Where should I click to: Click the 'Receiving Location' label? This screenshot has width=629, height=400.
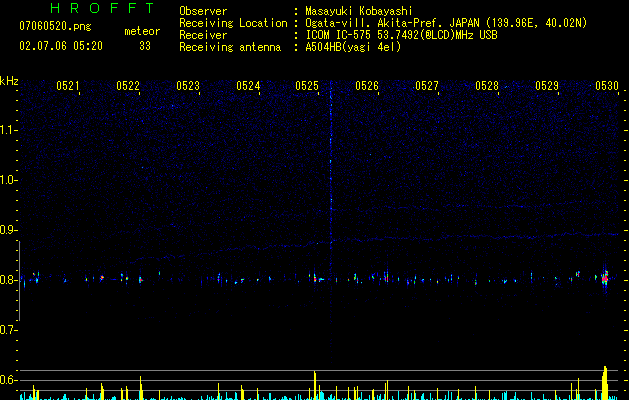pyautogui.click(x=233, y=23)
